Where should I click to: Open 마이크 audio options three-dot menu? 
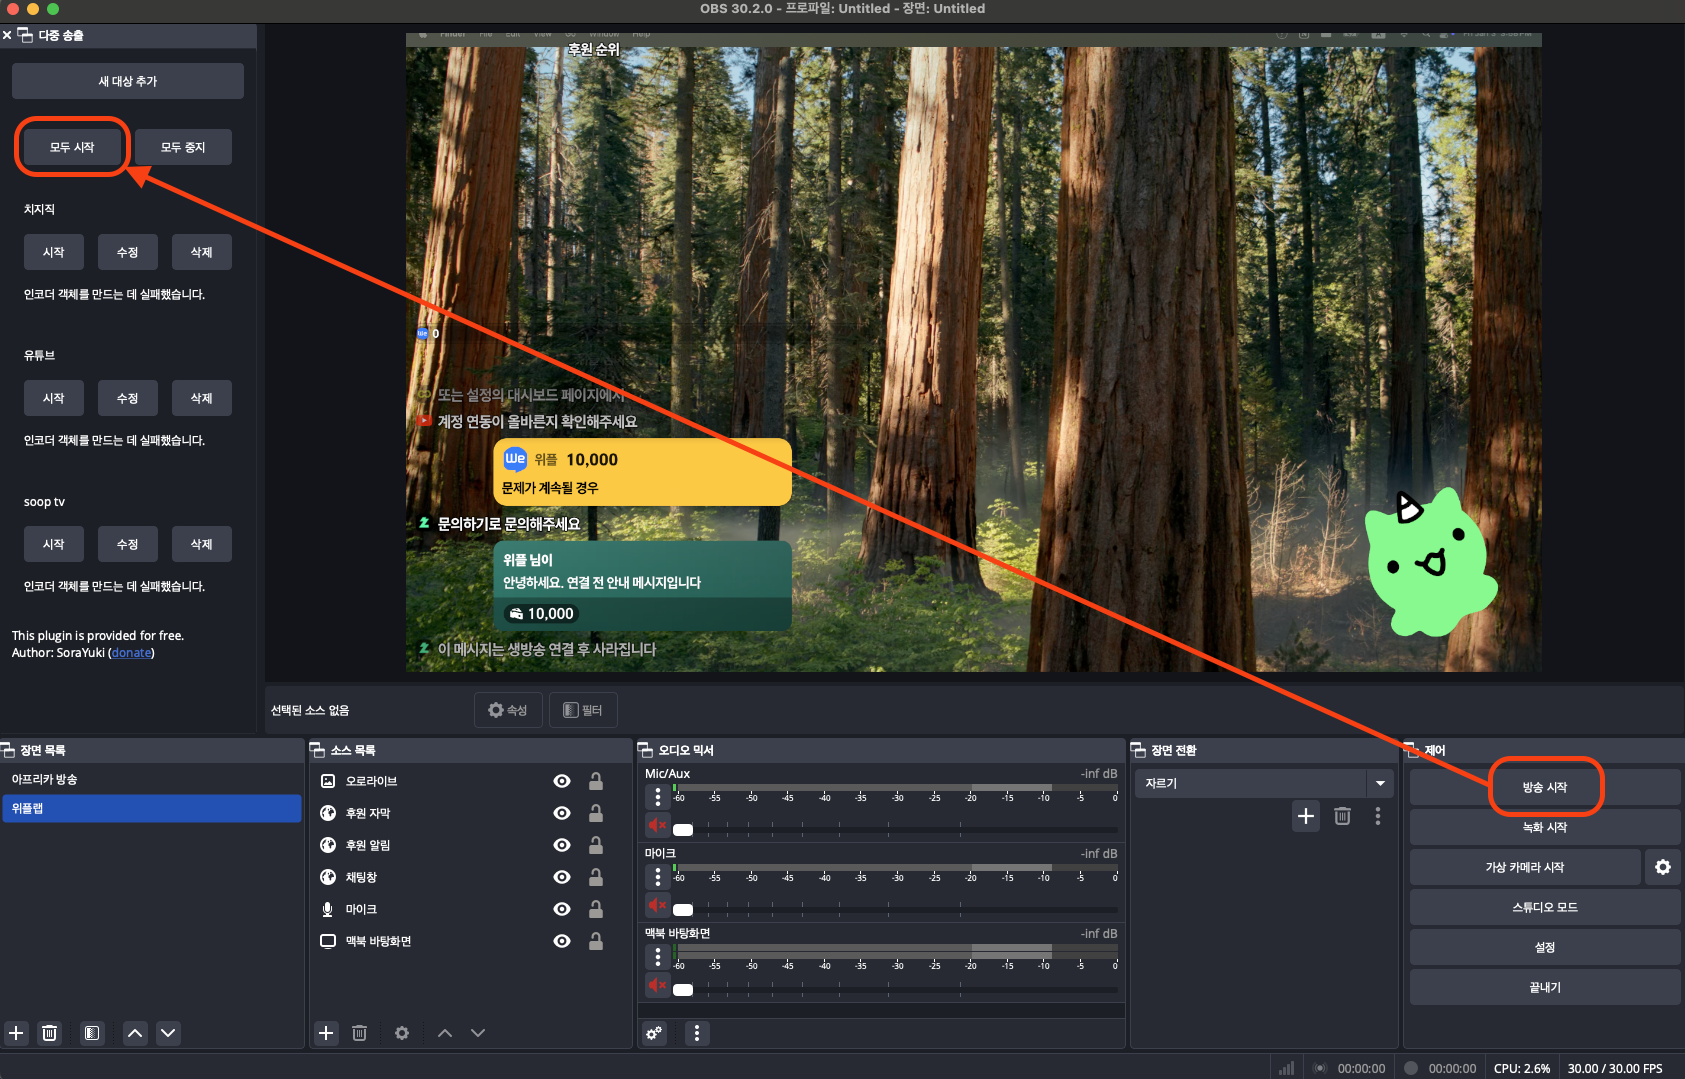point(657,877)
